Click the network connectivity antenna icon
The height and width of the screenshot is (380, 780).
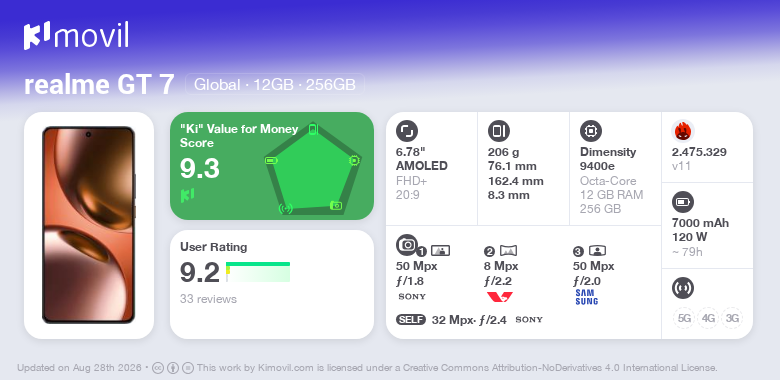point(682,288)
